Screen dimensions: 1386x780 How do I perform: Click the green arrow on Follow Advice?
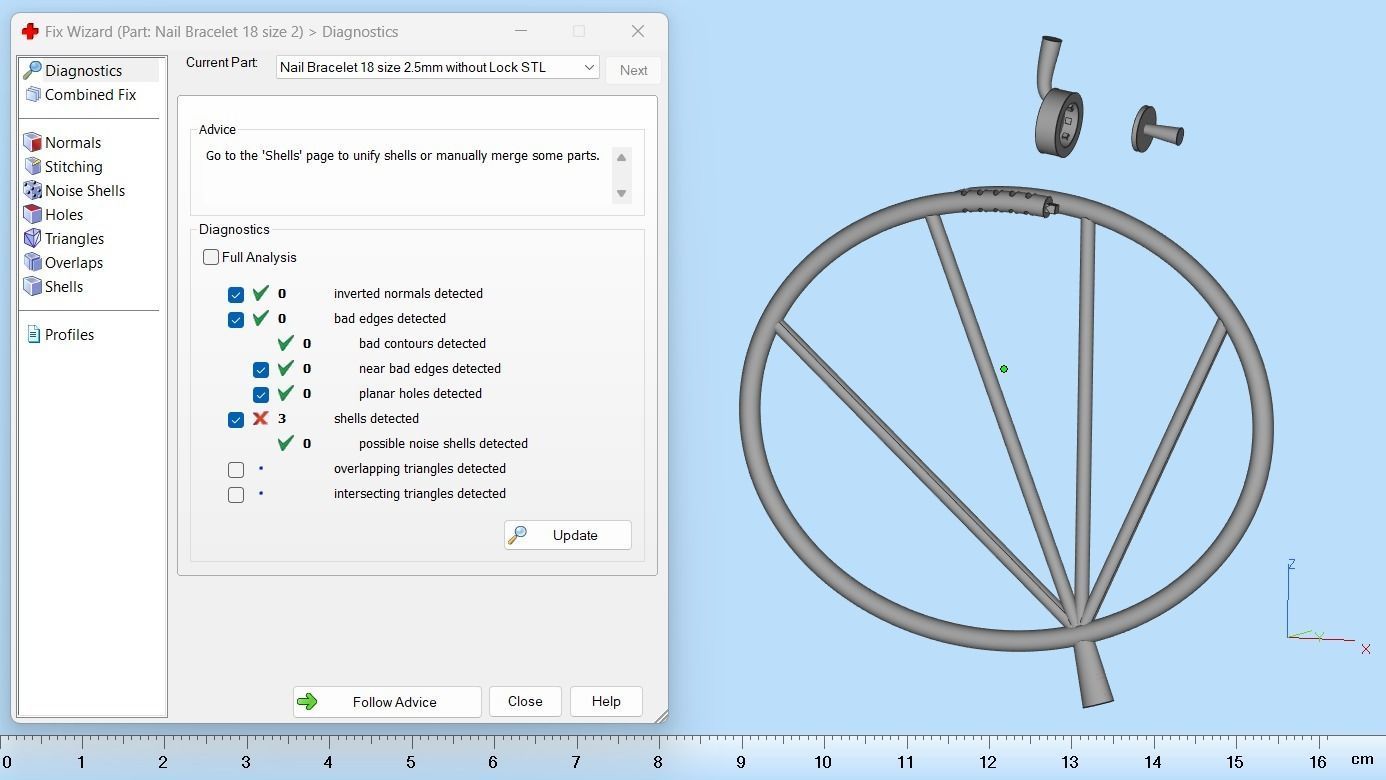tap(308, 702)
